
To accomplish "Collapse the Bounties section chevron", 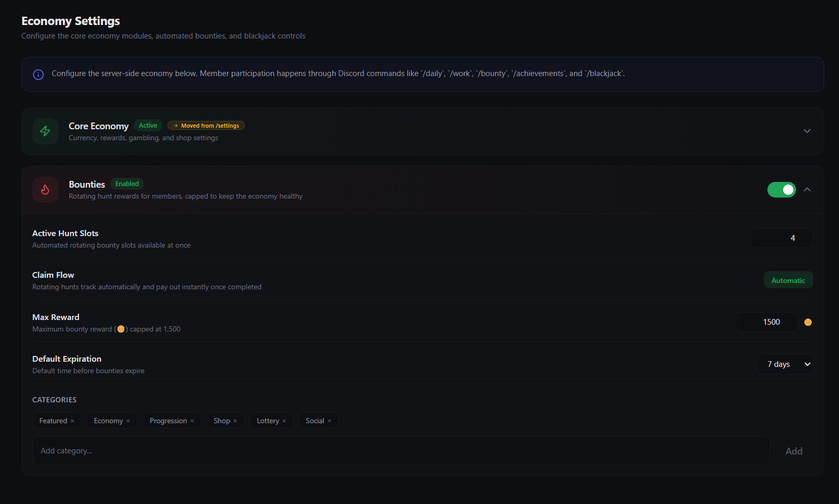I will coord(807,189).
